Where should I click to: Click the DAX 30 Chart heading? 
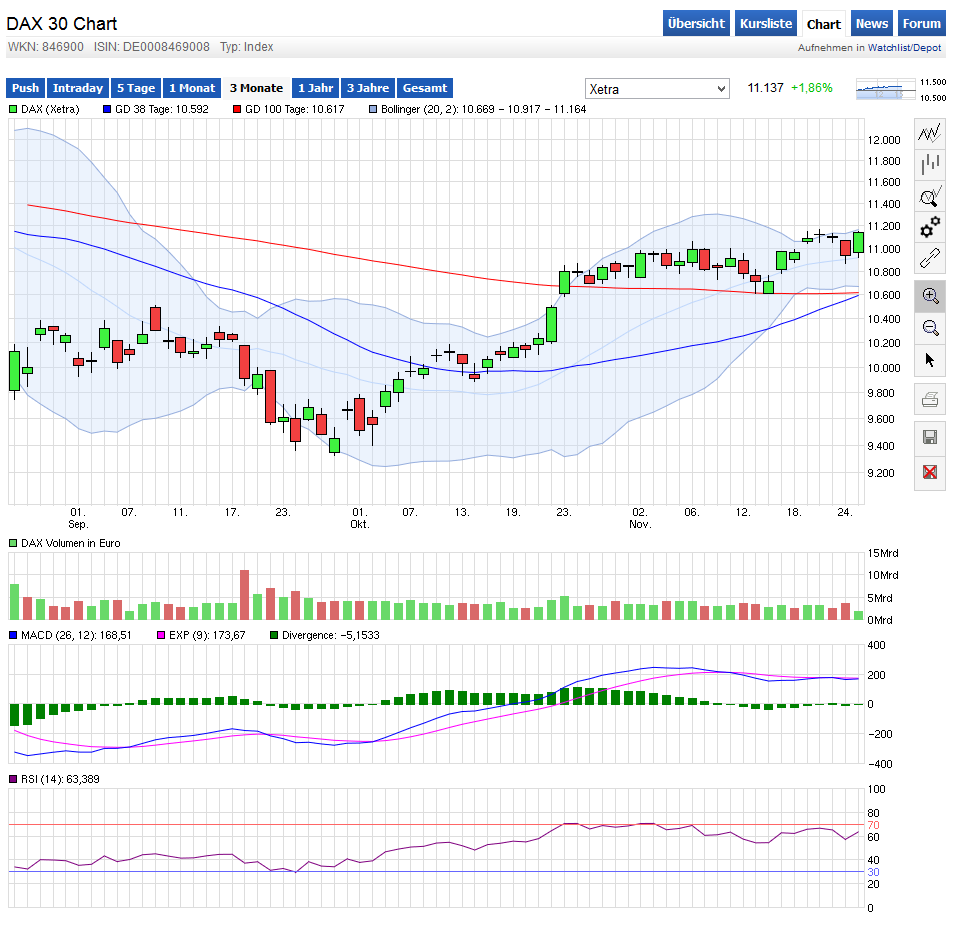tap(61, 24)
